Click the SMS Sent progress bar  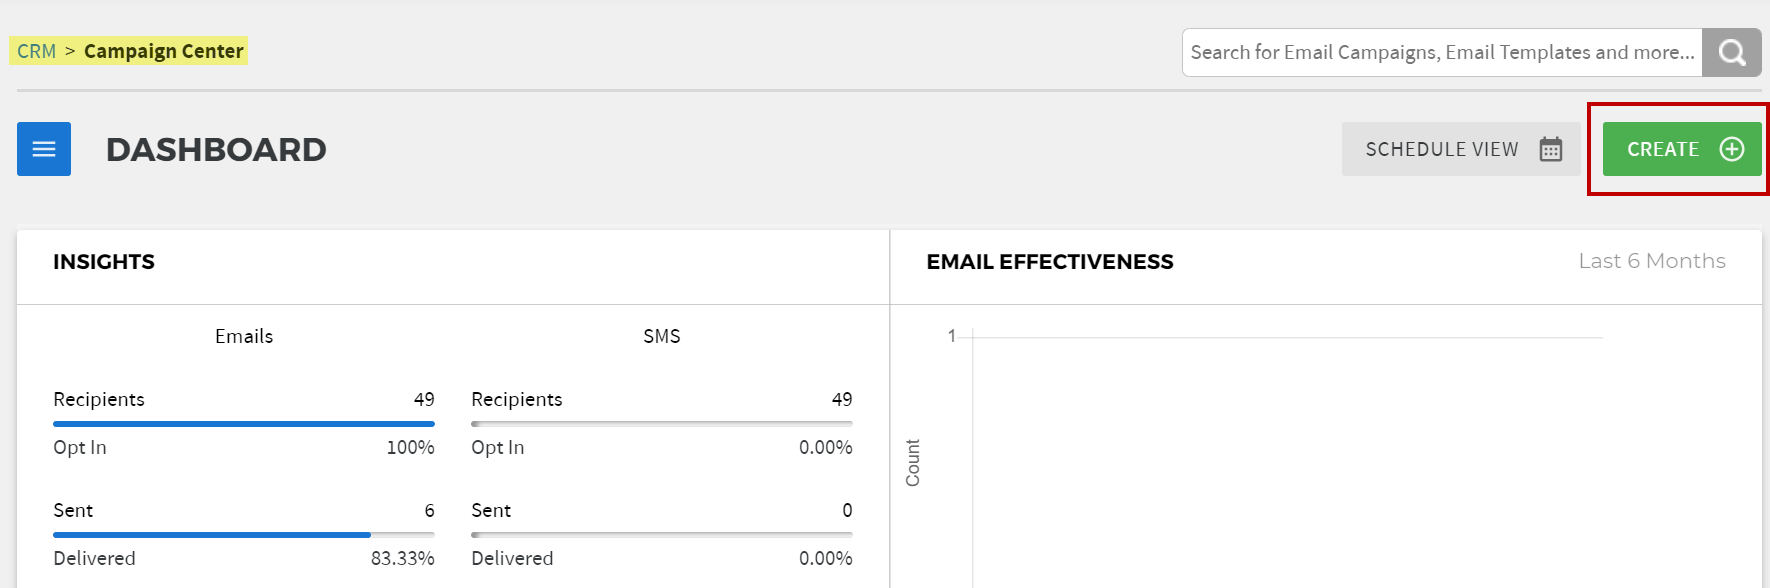pos(662,535)
